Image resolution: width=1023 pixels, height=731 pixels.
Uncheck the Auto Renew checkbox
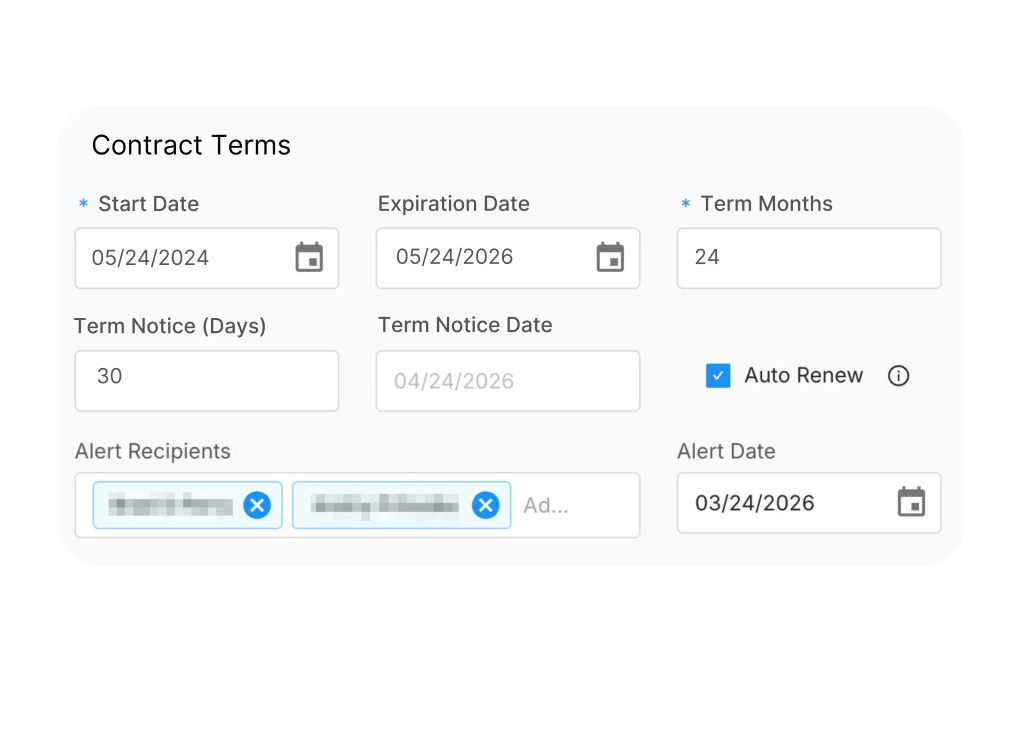(x=718, y=376)
